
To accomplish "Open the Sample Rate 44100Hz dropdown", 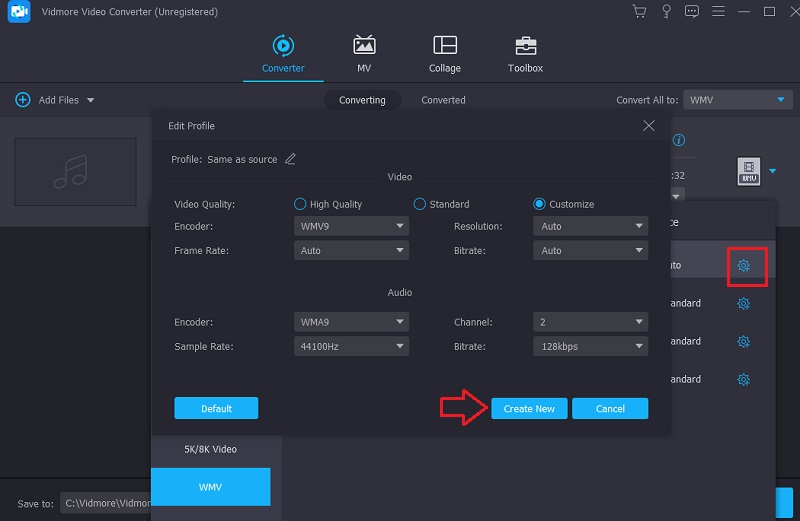I will [352, 346].
